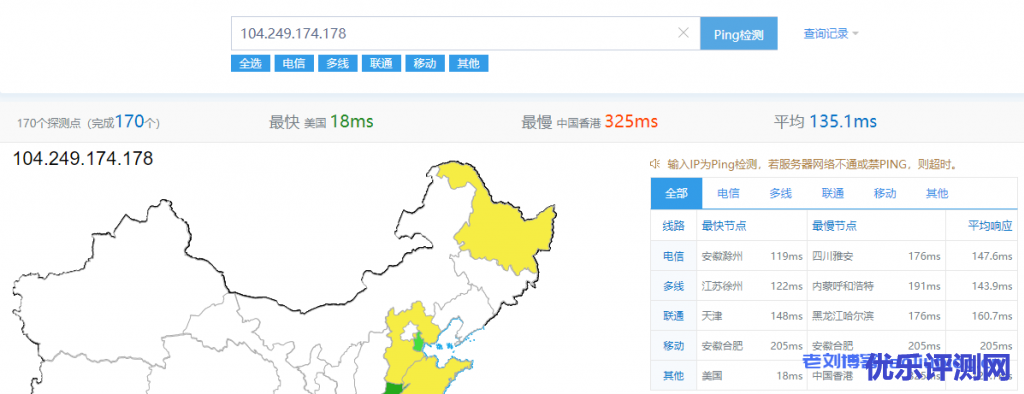Click the 内蒙呼和浩特 slowest node cell
This screenshot has height=394, width=1024.
pyautogui.click(x=843, y=286)
